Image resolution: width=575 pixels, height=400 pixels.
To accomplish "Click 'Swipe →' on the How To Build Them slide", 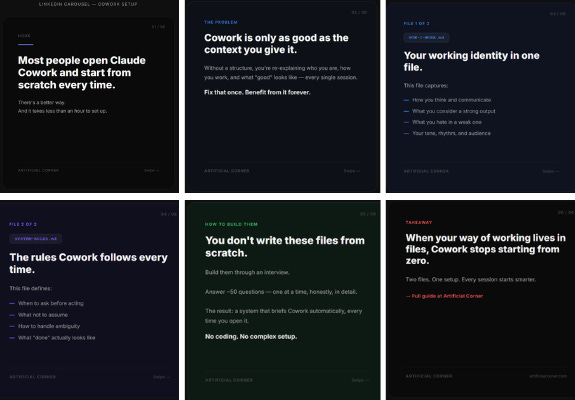I will 360,380.
